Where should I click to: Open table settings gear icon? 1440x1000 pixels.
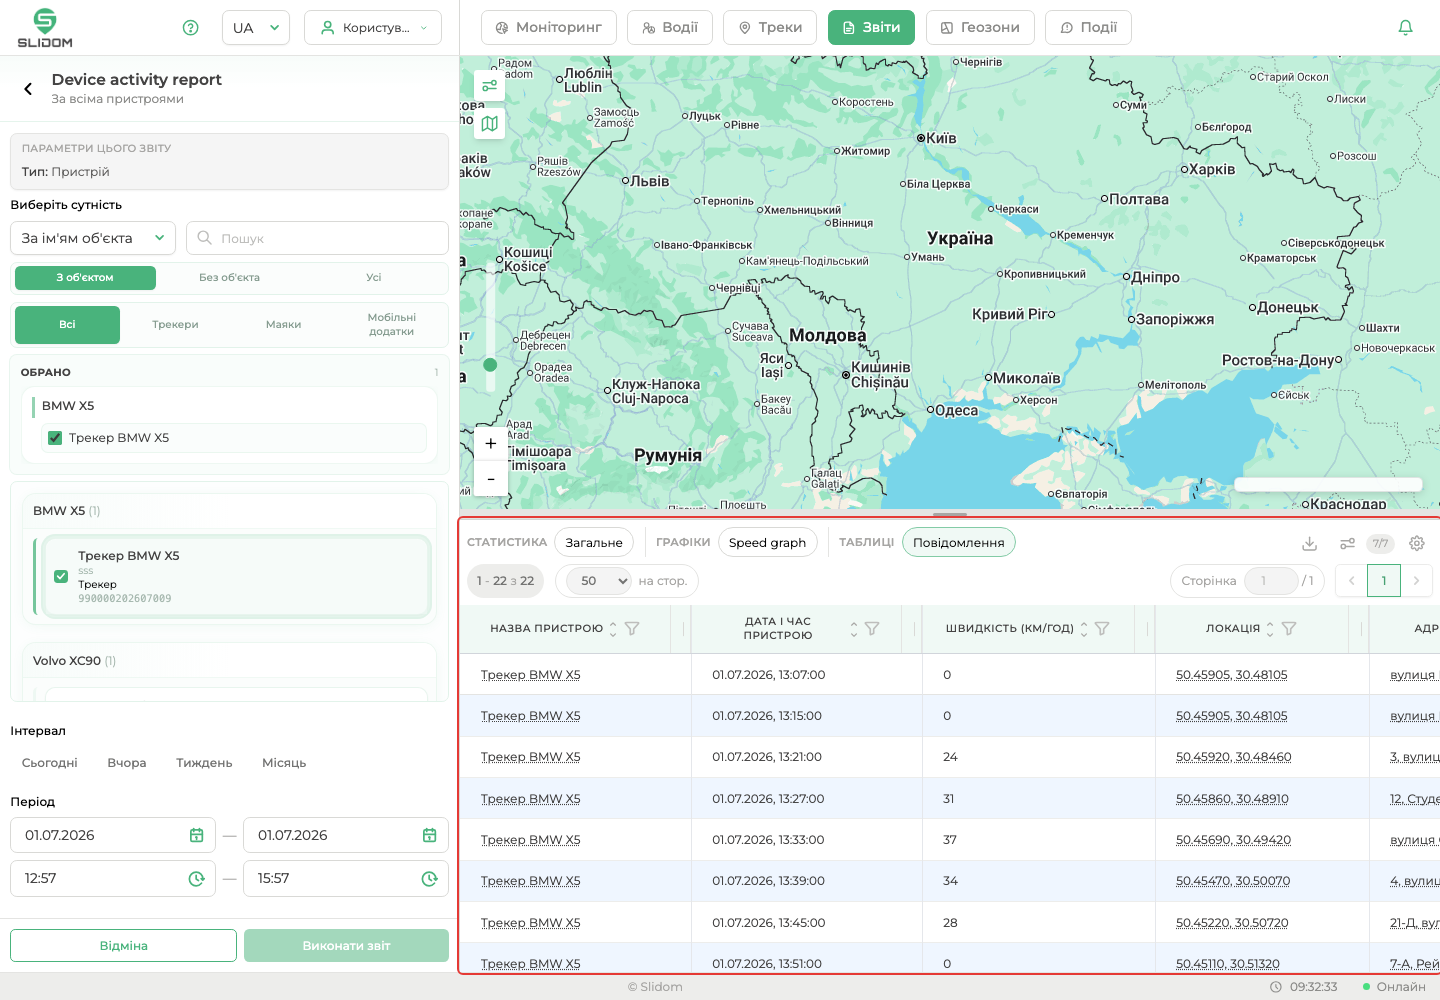point(1417,543)
